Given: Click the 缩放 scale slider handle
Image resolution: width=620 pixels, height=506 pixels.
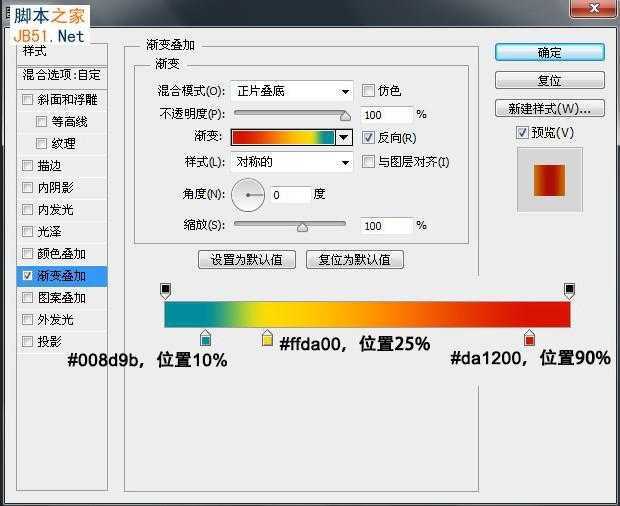Looking at the screenshot, I should pos(302,227).
